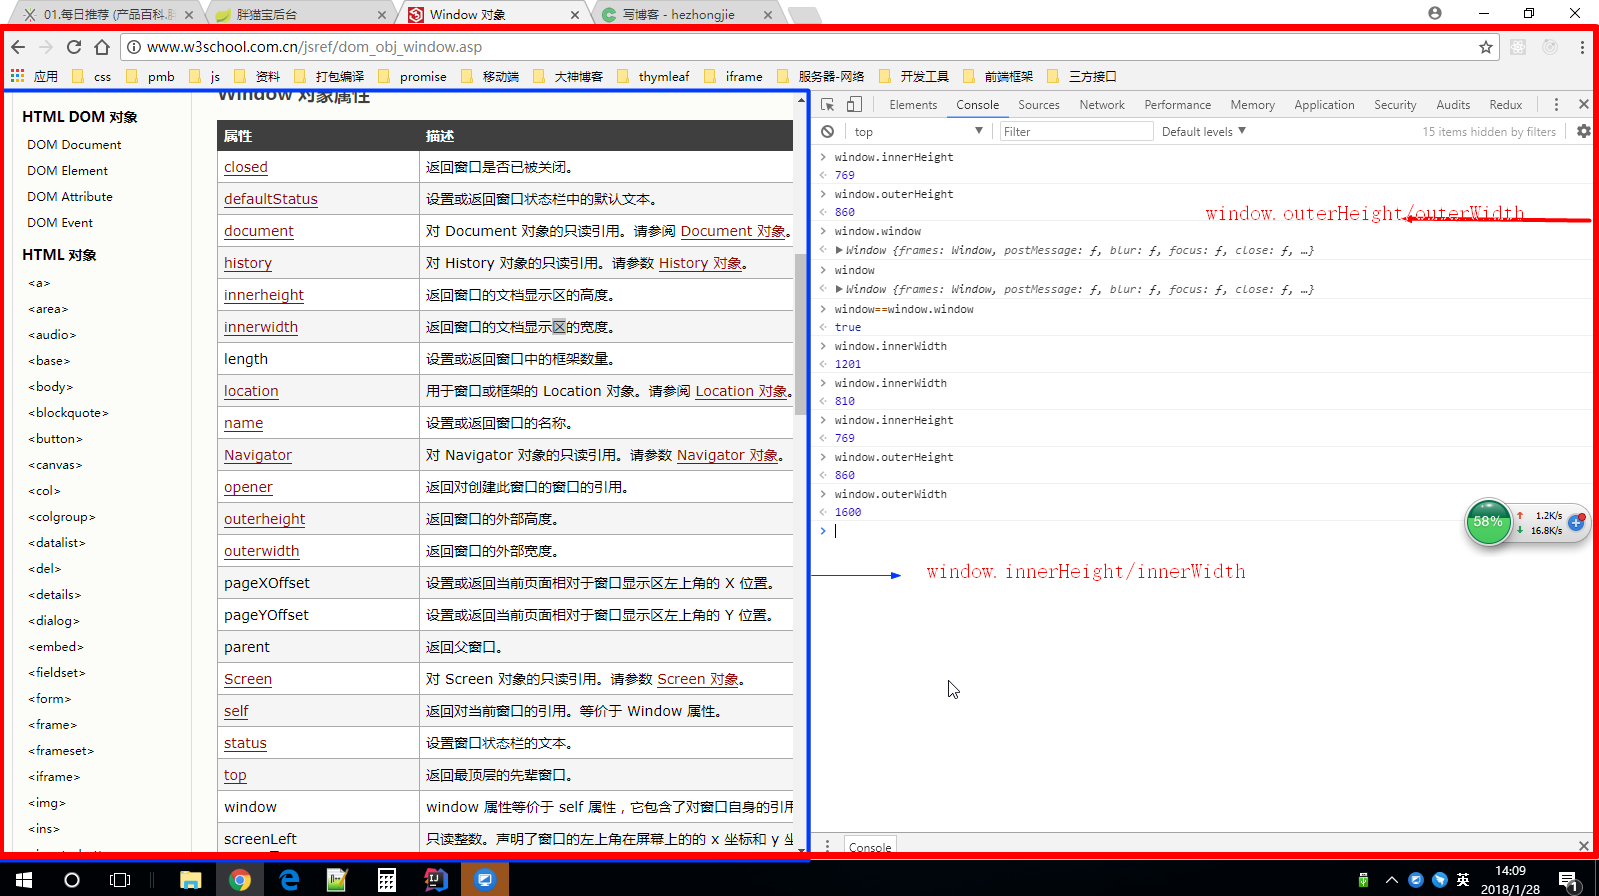Switch to the 胖猫宝后台 browser tab
The image size is (1599, 896).
coord(300,14)
